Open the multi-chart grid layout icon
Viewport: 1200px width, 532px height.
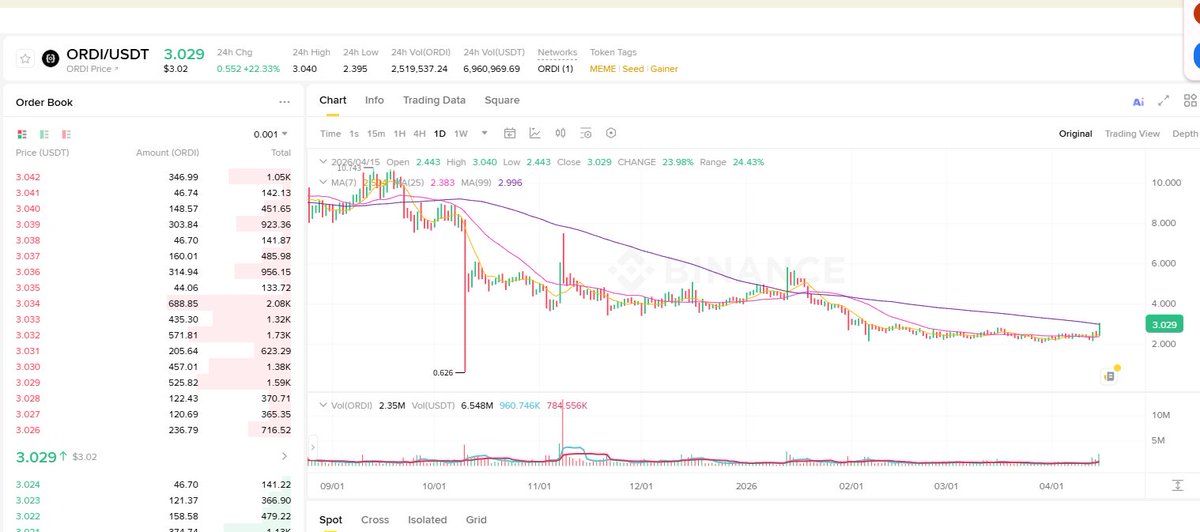tap(1190, 101)
